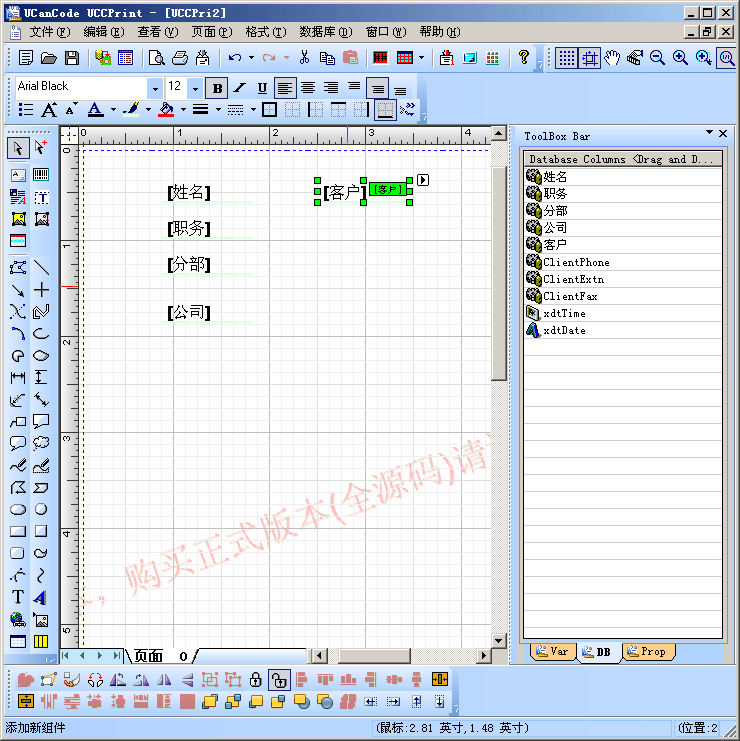Choose the large T text tool
The height and width of the screenshot is (741, 740).
tap(18, 597)
